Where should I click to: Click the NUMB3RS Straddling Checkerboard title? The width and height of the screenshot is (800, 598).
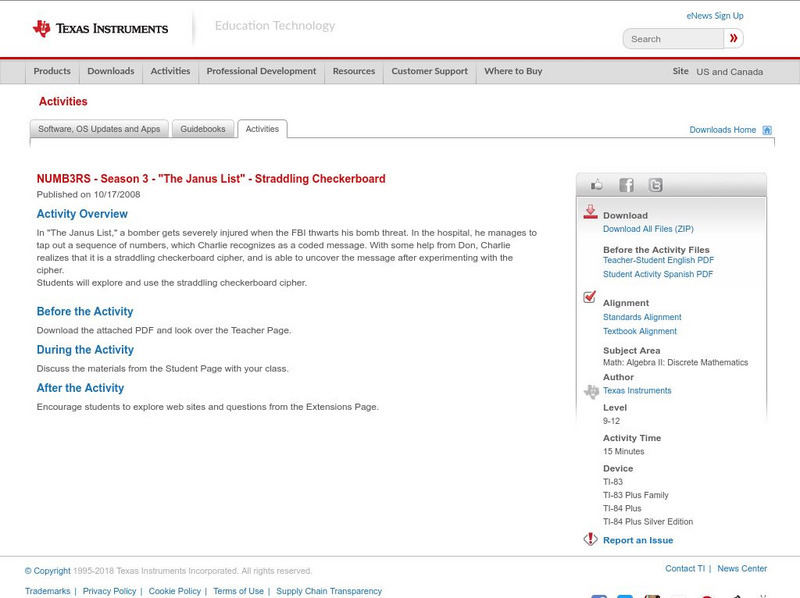[x=211, y=179]
